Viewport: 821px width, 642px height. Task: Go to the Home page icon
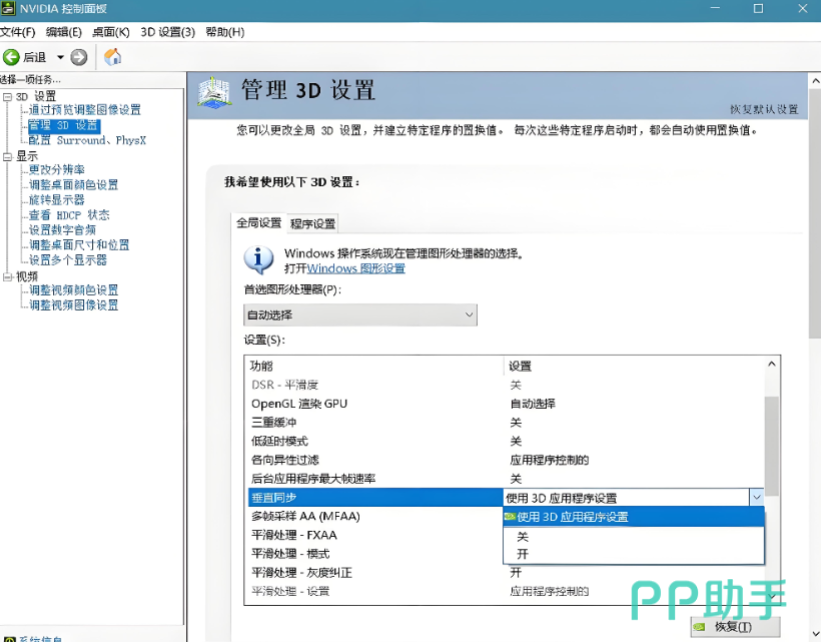[112, 57]
